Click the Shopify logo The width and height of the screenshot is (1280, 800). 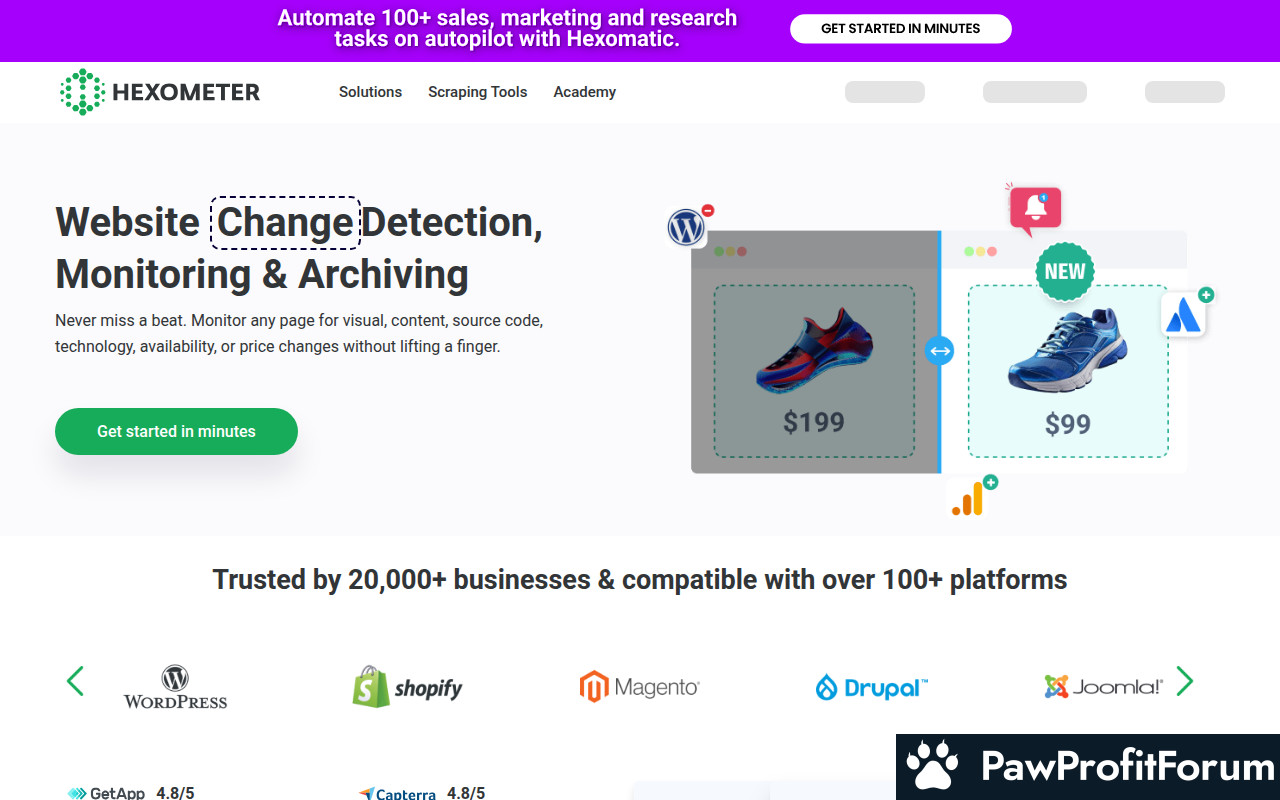click(408, 687)
